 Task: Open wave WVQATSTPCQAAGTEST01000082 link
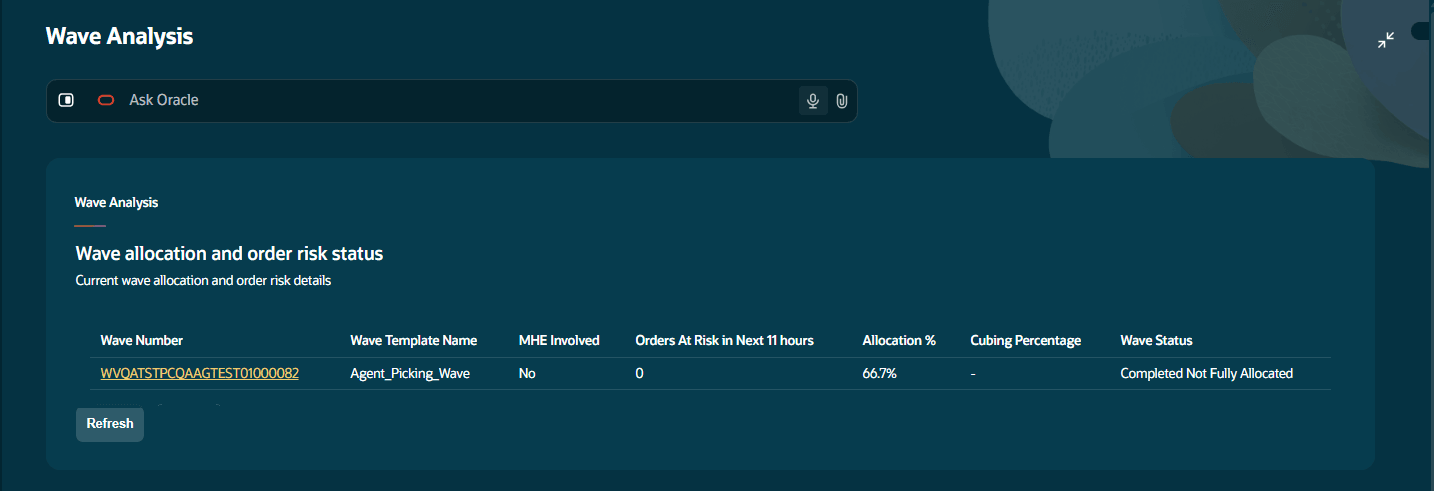point(199,373)
